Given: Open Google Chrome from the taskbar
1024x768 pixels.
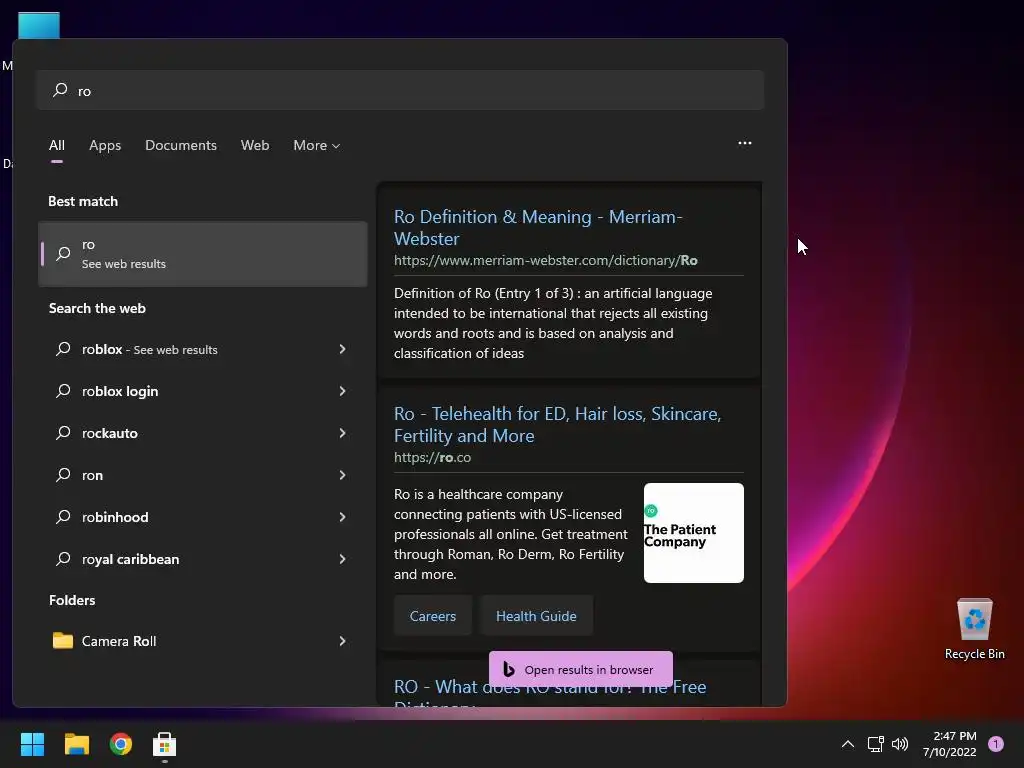Looking at the screenshot, I should [121, 744].
